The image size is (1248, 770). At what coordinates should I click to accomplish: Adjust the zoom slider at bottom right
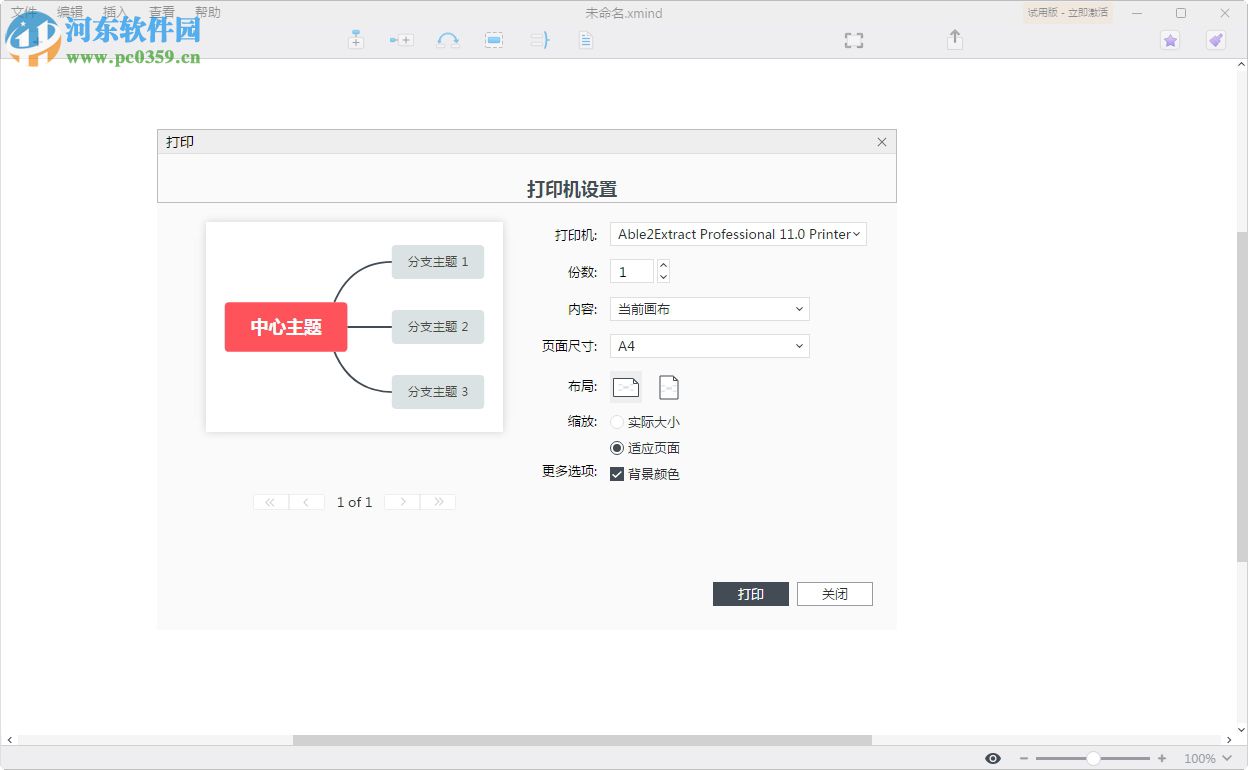pyautogui.click(x=1094, y=758)
